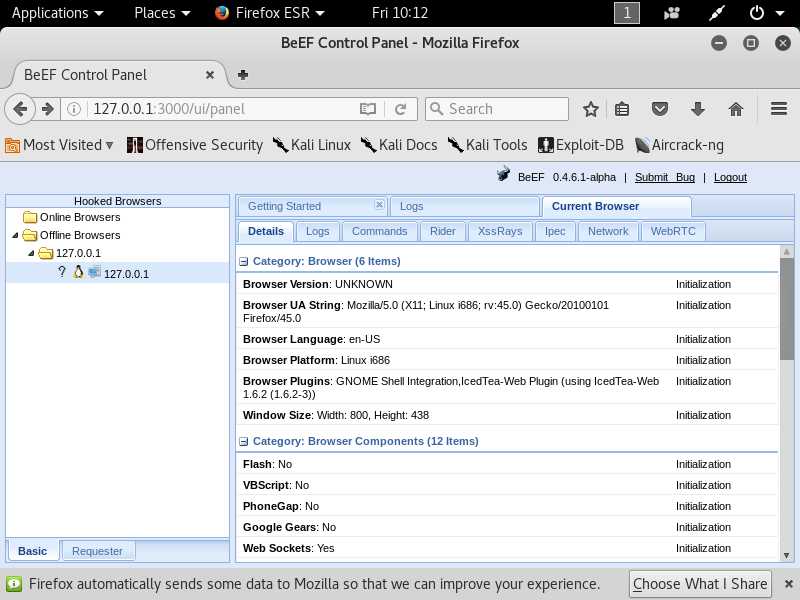Image resolution: width=800 pixels, height=600 pixels.
Task: Open the Applications menu
Action: pyautogui.click(x=57, y=13)
